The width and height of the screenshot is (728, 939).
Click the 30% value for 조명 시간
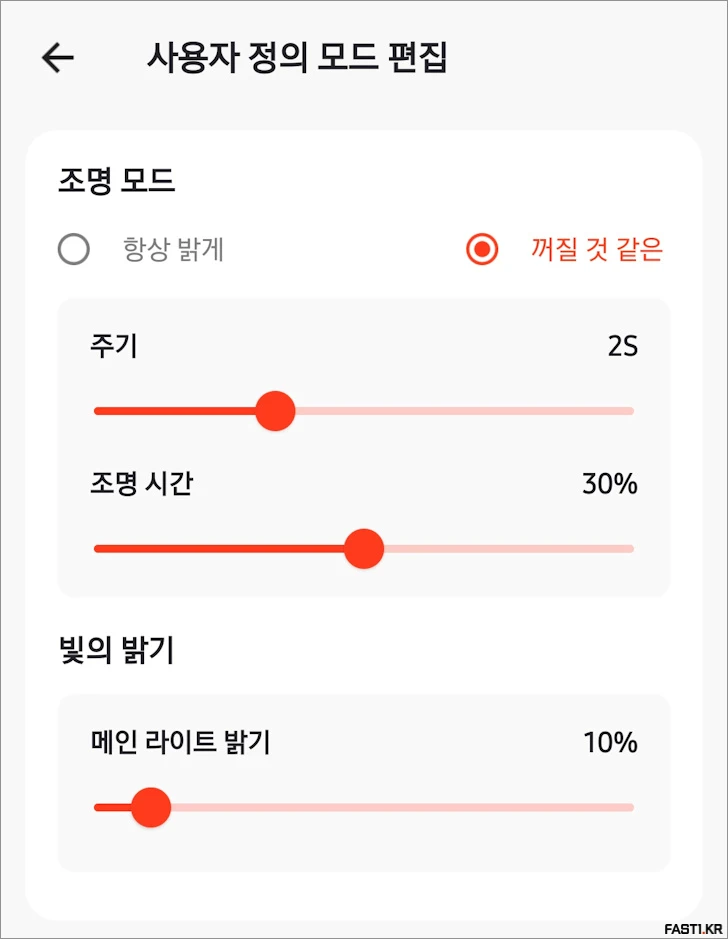pyautogui.click(x=609, y=484)
